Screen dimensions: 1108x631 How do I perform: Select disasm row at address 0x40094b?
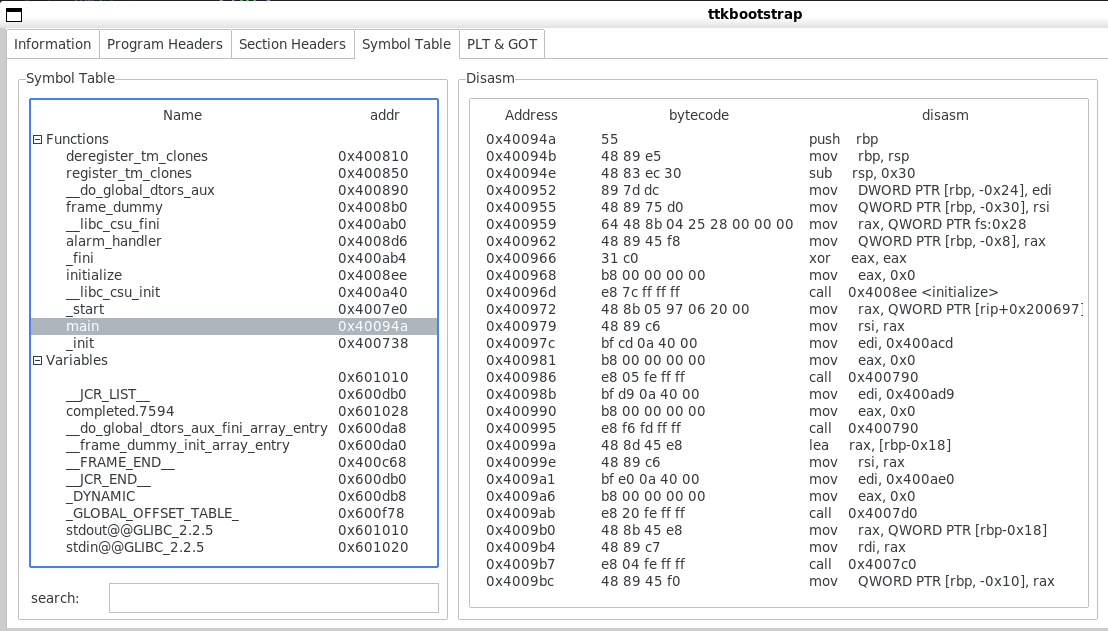point(779,156)
